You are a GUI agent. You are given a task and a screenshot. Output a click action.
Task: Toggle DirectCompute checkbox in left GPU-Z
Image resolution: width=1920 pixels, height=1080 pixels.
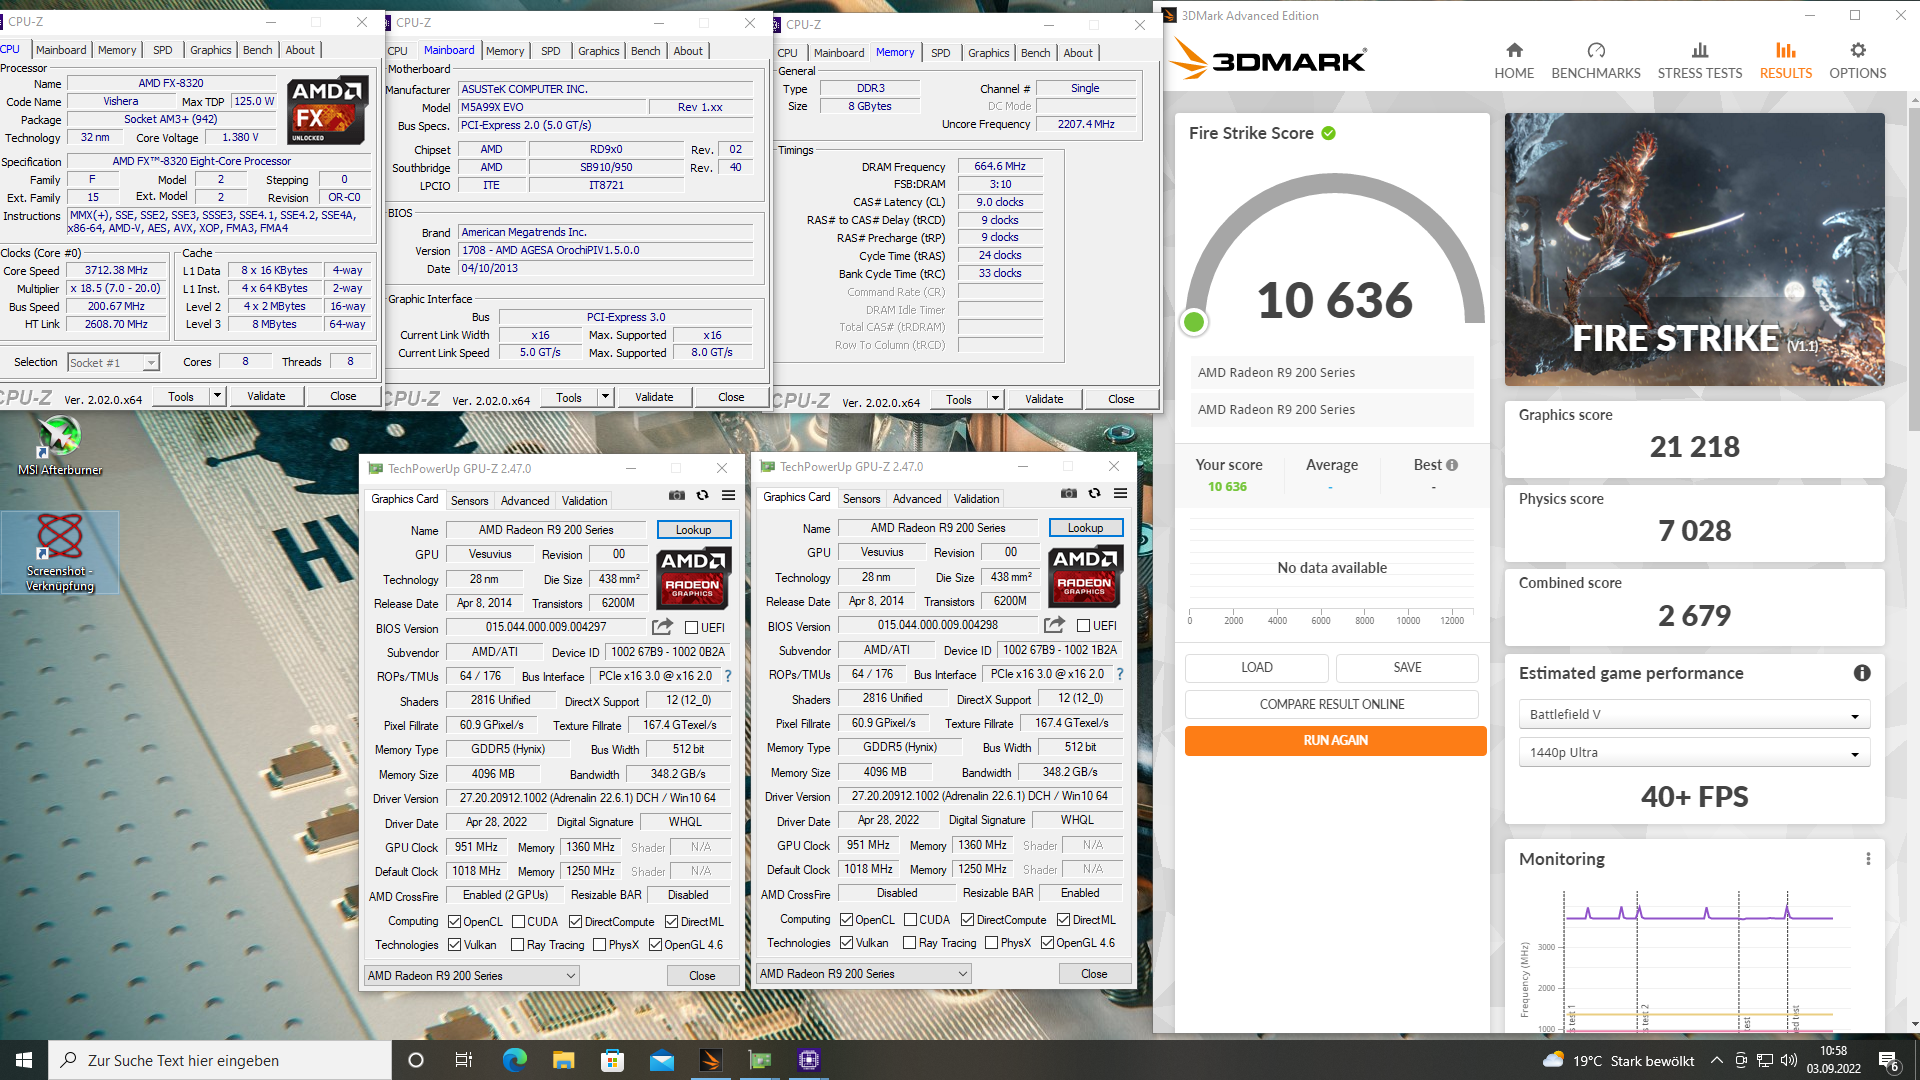[576, 922]
